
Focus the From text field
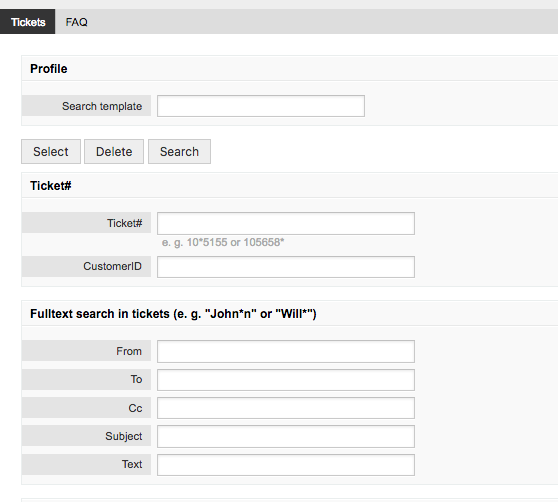click(286, 352)
